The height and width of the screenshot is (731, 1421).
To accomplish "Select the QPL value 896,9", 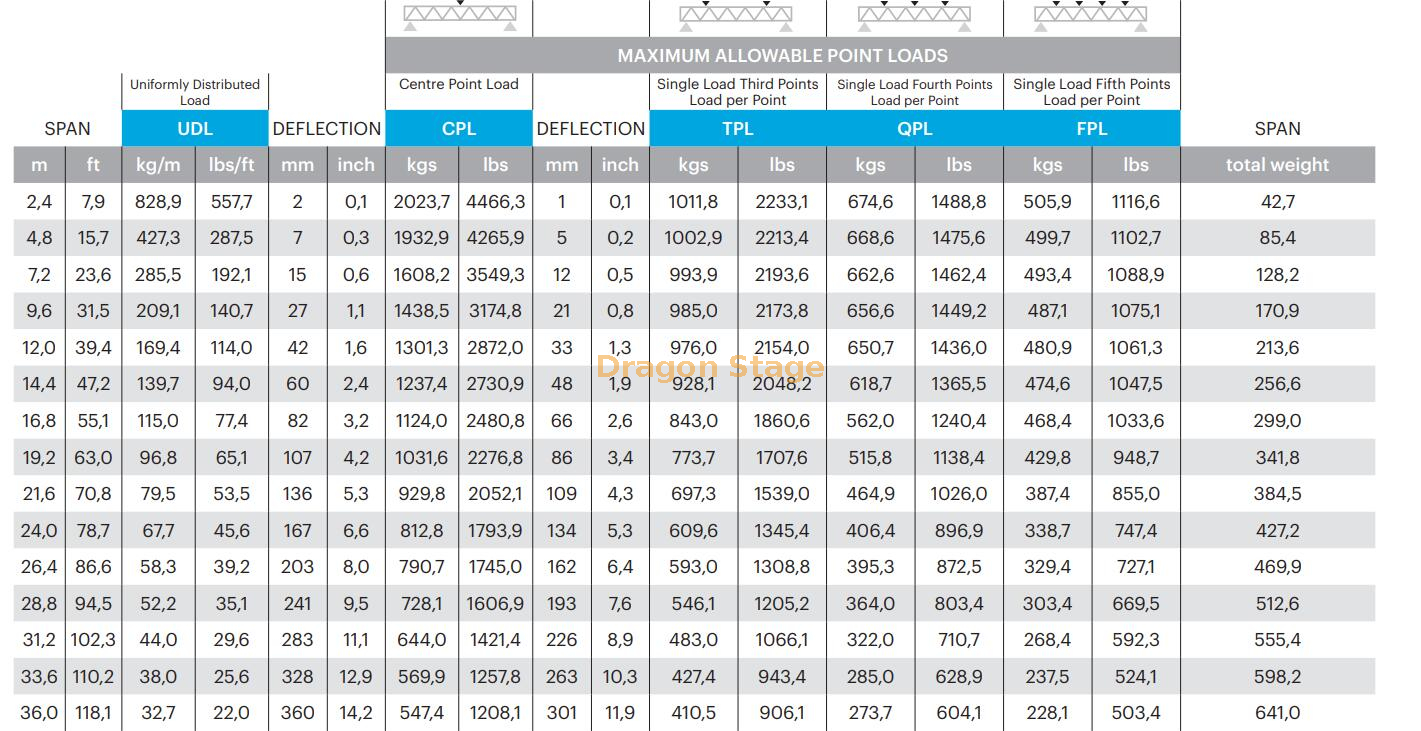I will 959,531.
